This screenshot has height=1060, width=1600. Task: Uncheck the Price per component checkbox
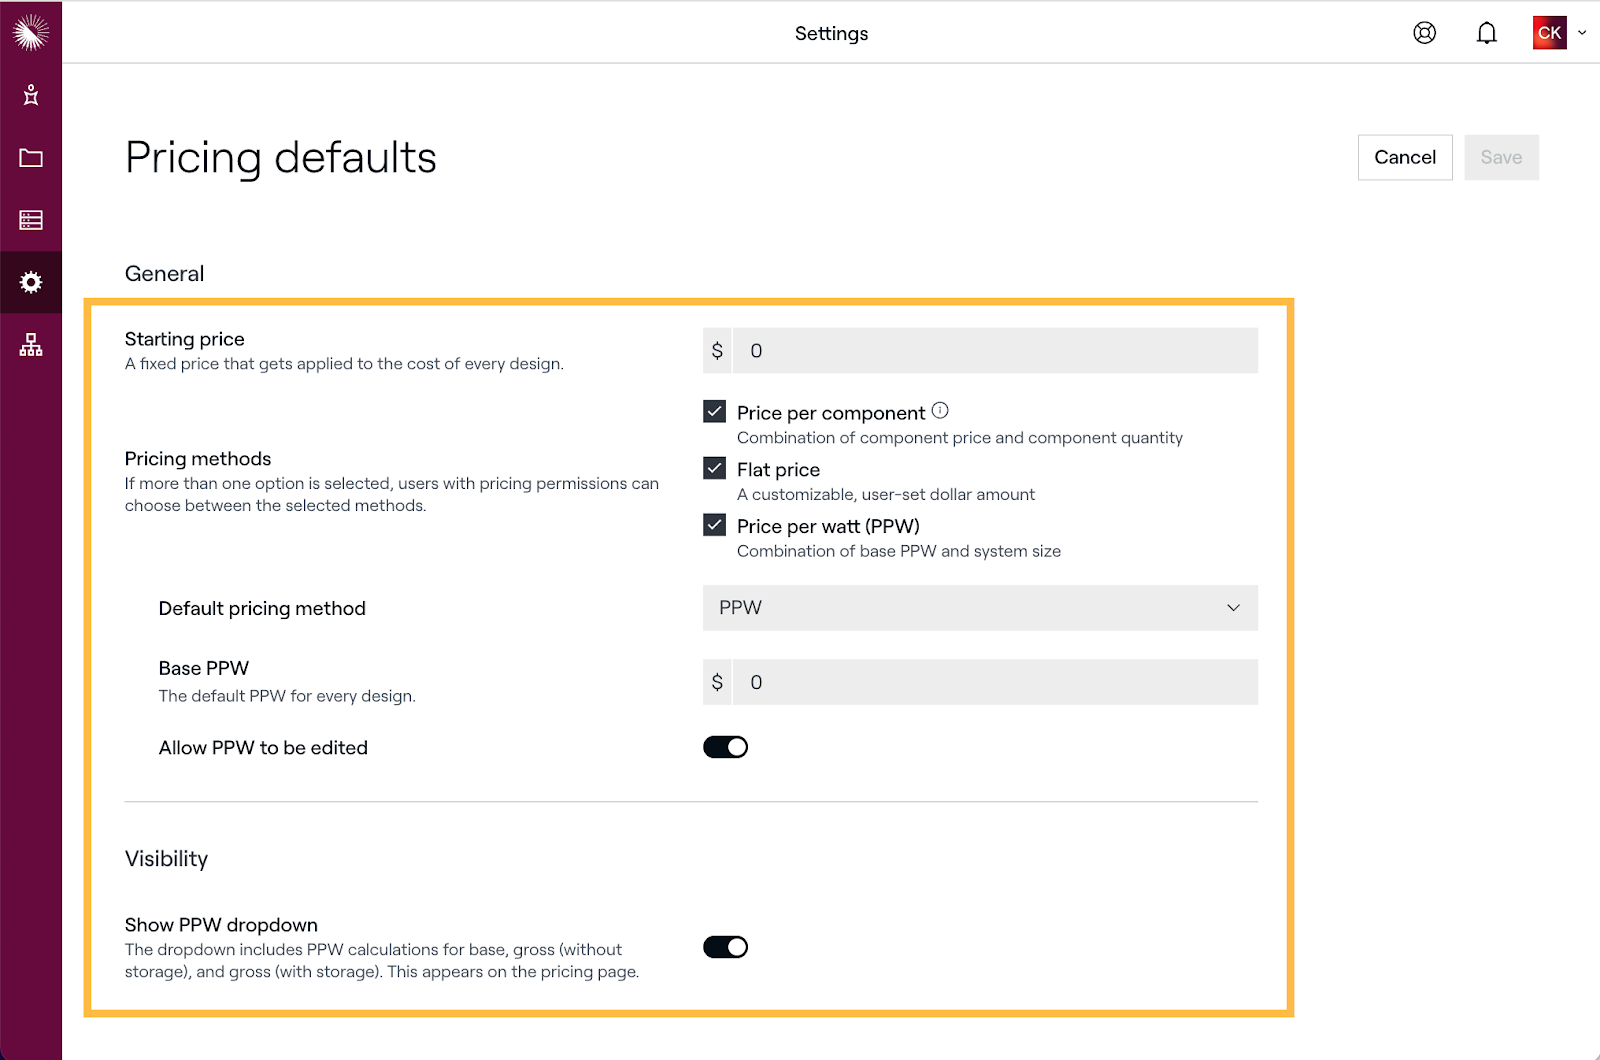point(715,411)
